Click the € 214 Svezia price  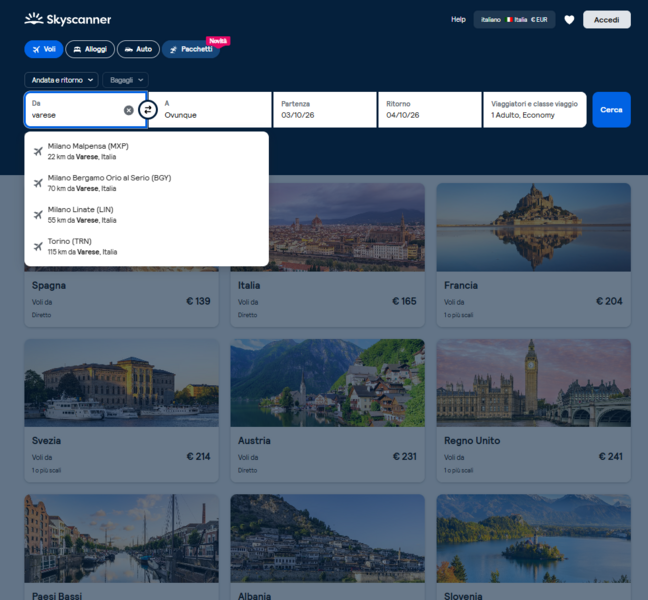[x=198, y=457]
